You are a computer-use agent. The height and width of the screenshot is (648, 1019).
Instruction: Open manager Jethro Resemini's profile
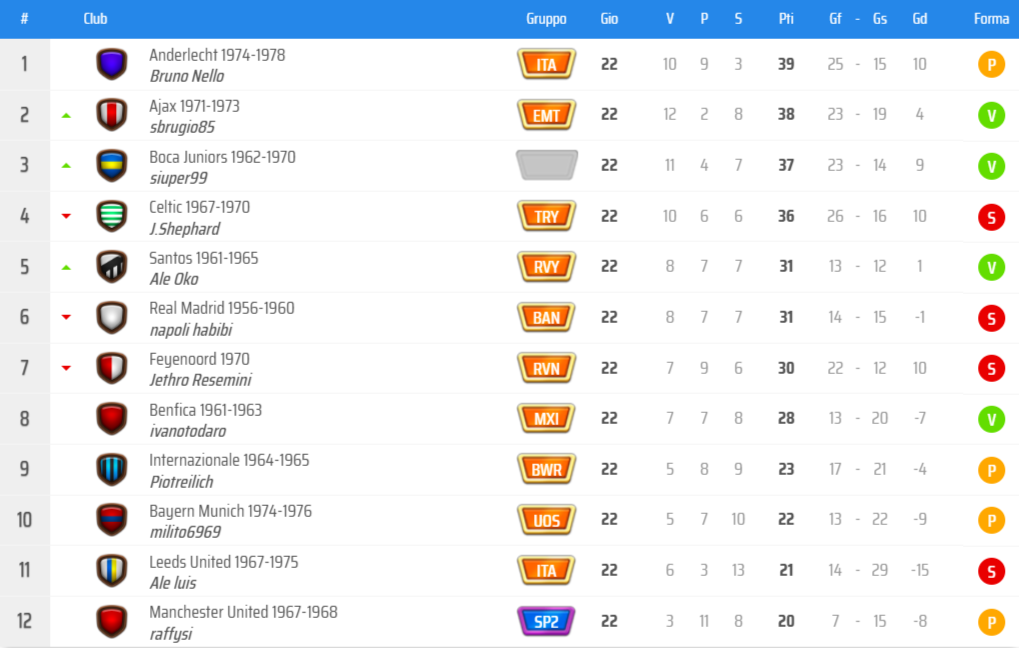[200, 380]
